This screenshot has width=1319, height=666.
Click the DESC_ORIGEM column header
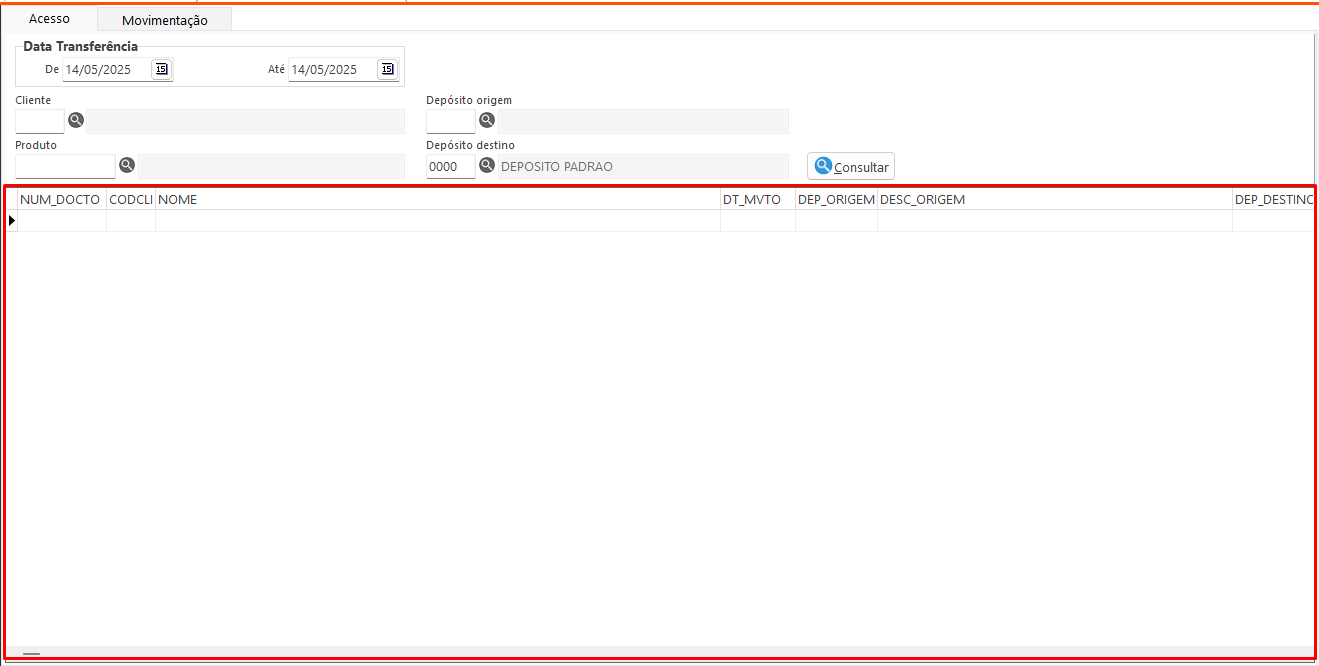click(x=1054, y=199)
